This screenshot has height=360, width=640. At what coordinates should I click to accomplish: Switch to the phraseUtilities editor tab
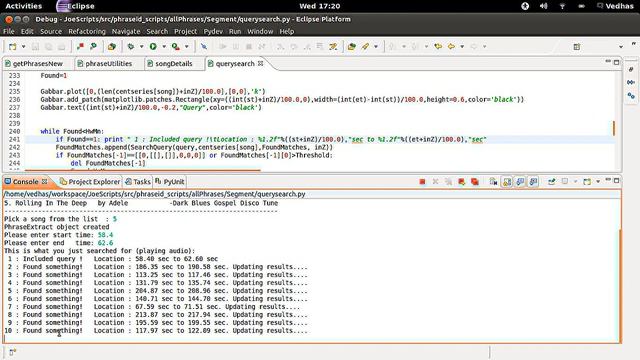[109, 64]
